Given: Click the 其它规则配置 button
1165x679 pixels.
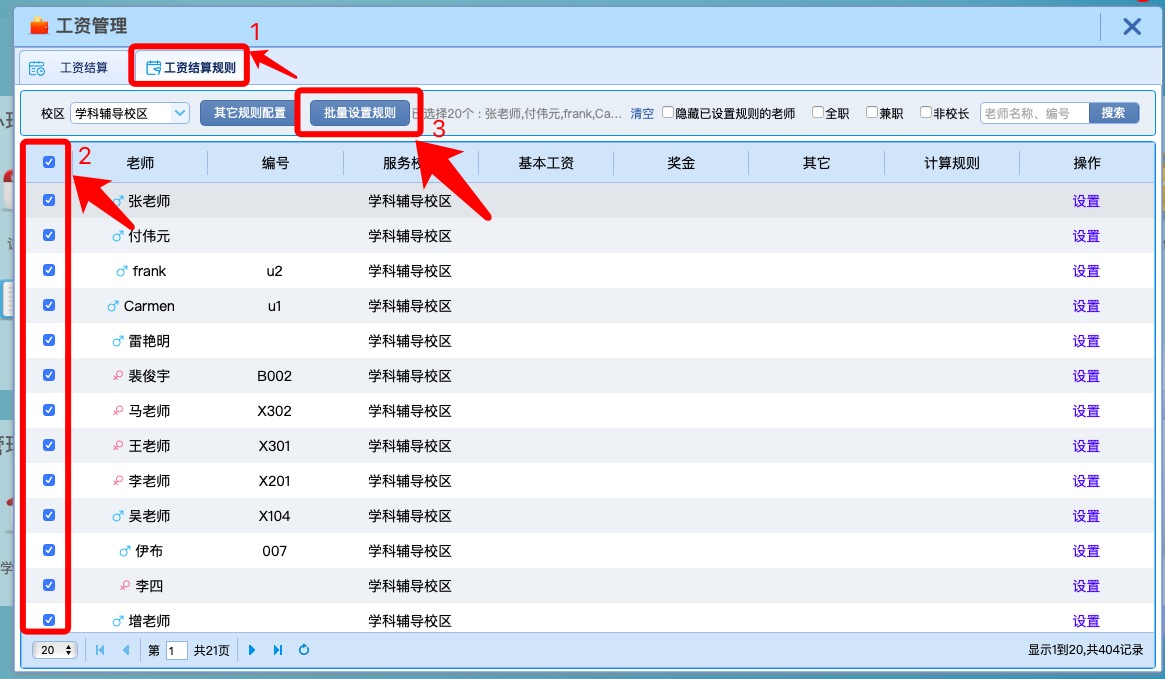Looking at the screenshot, I should [250, 113].
